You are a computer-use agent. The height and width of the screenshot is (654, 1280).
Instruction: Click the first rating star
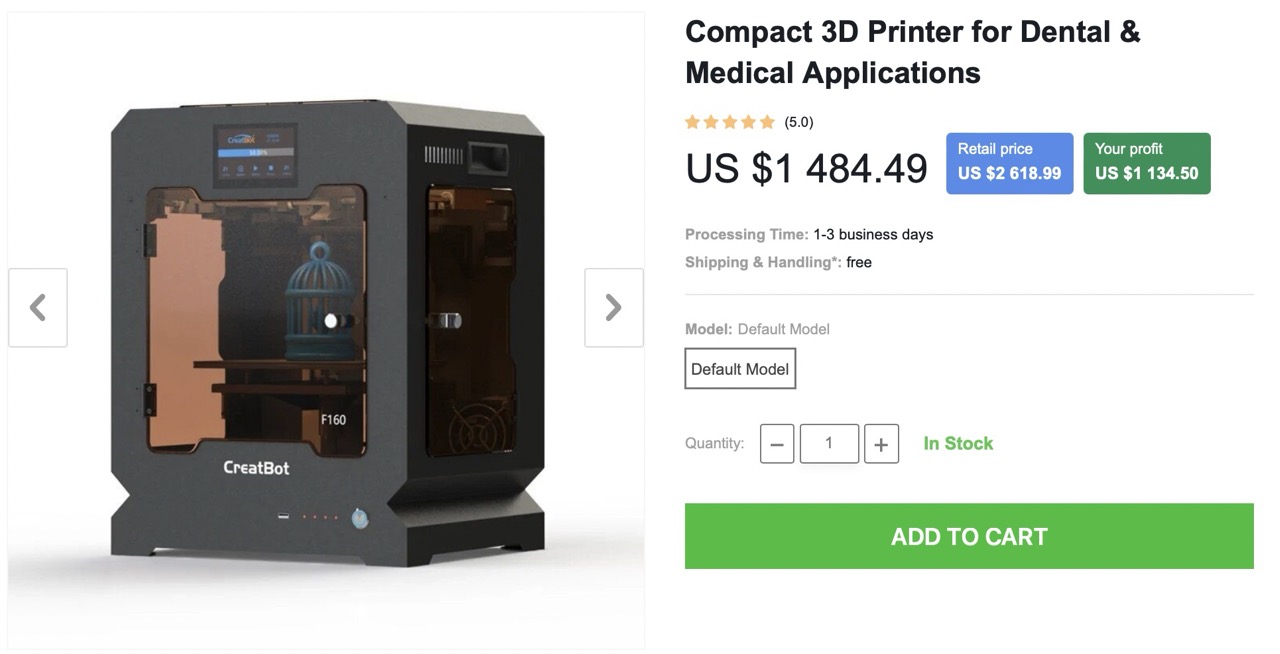point(693,122)
